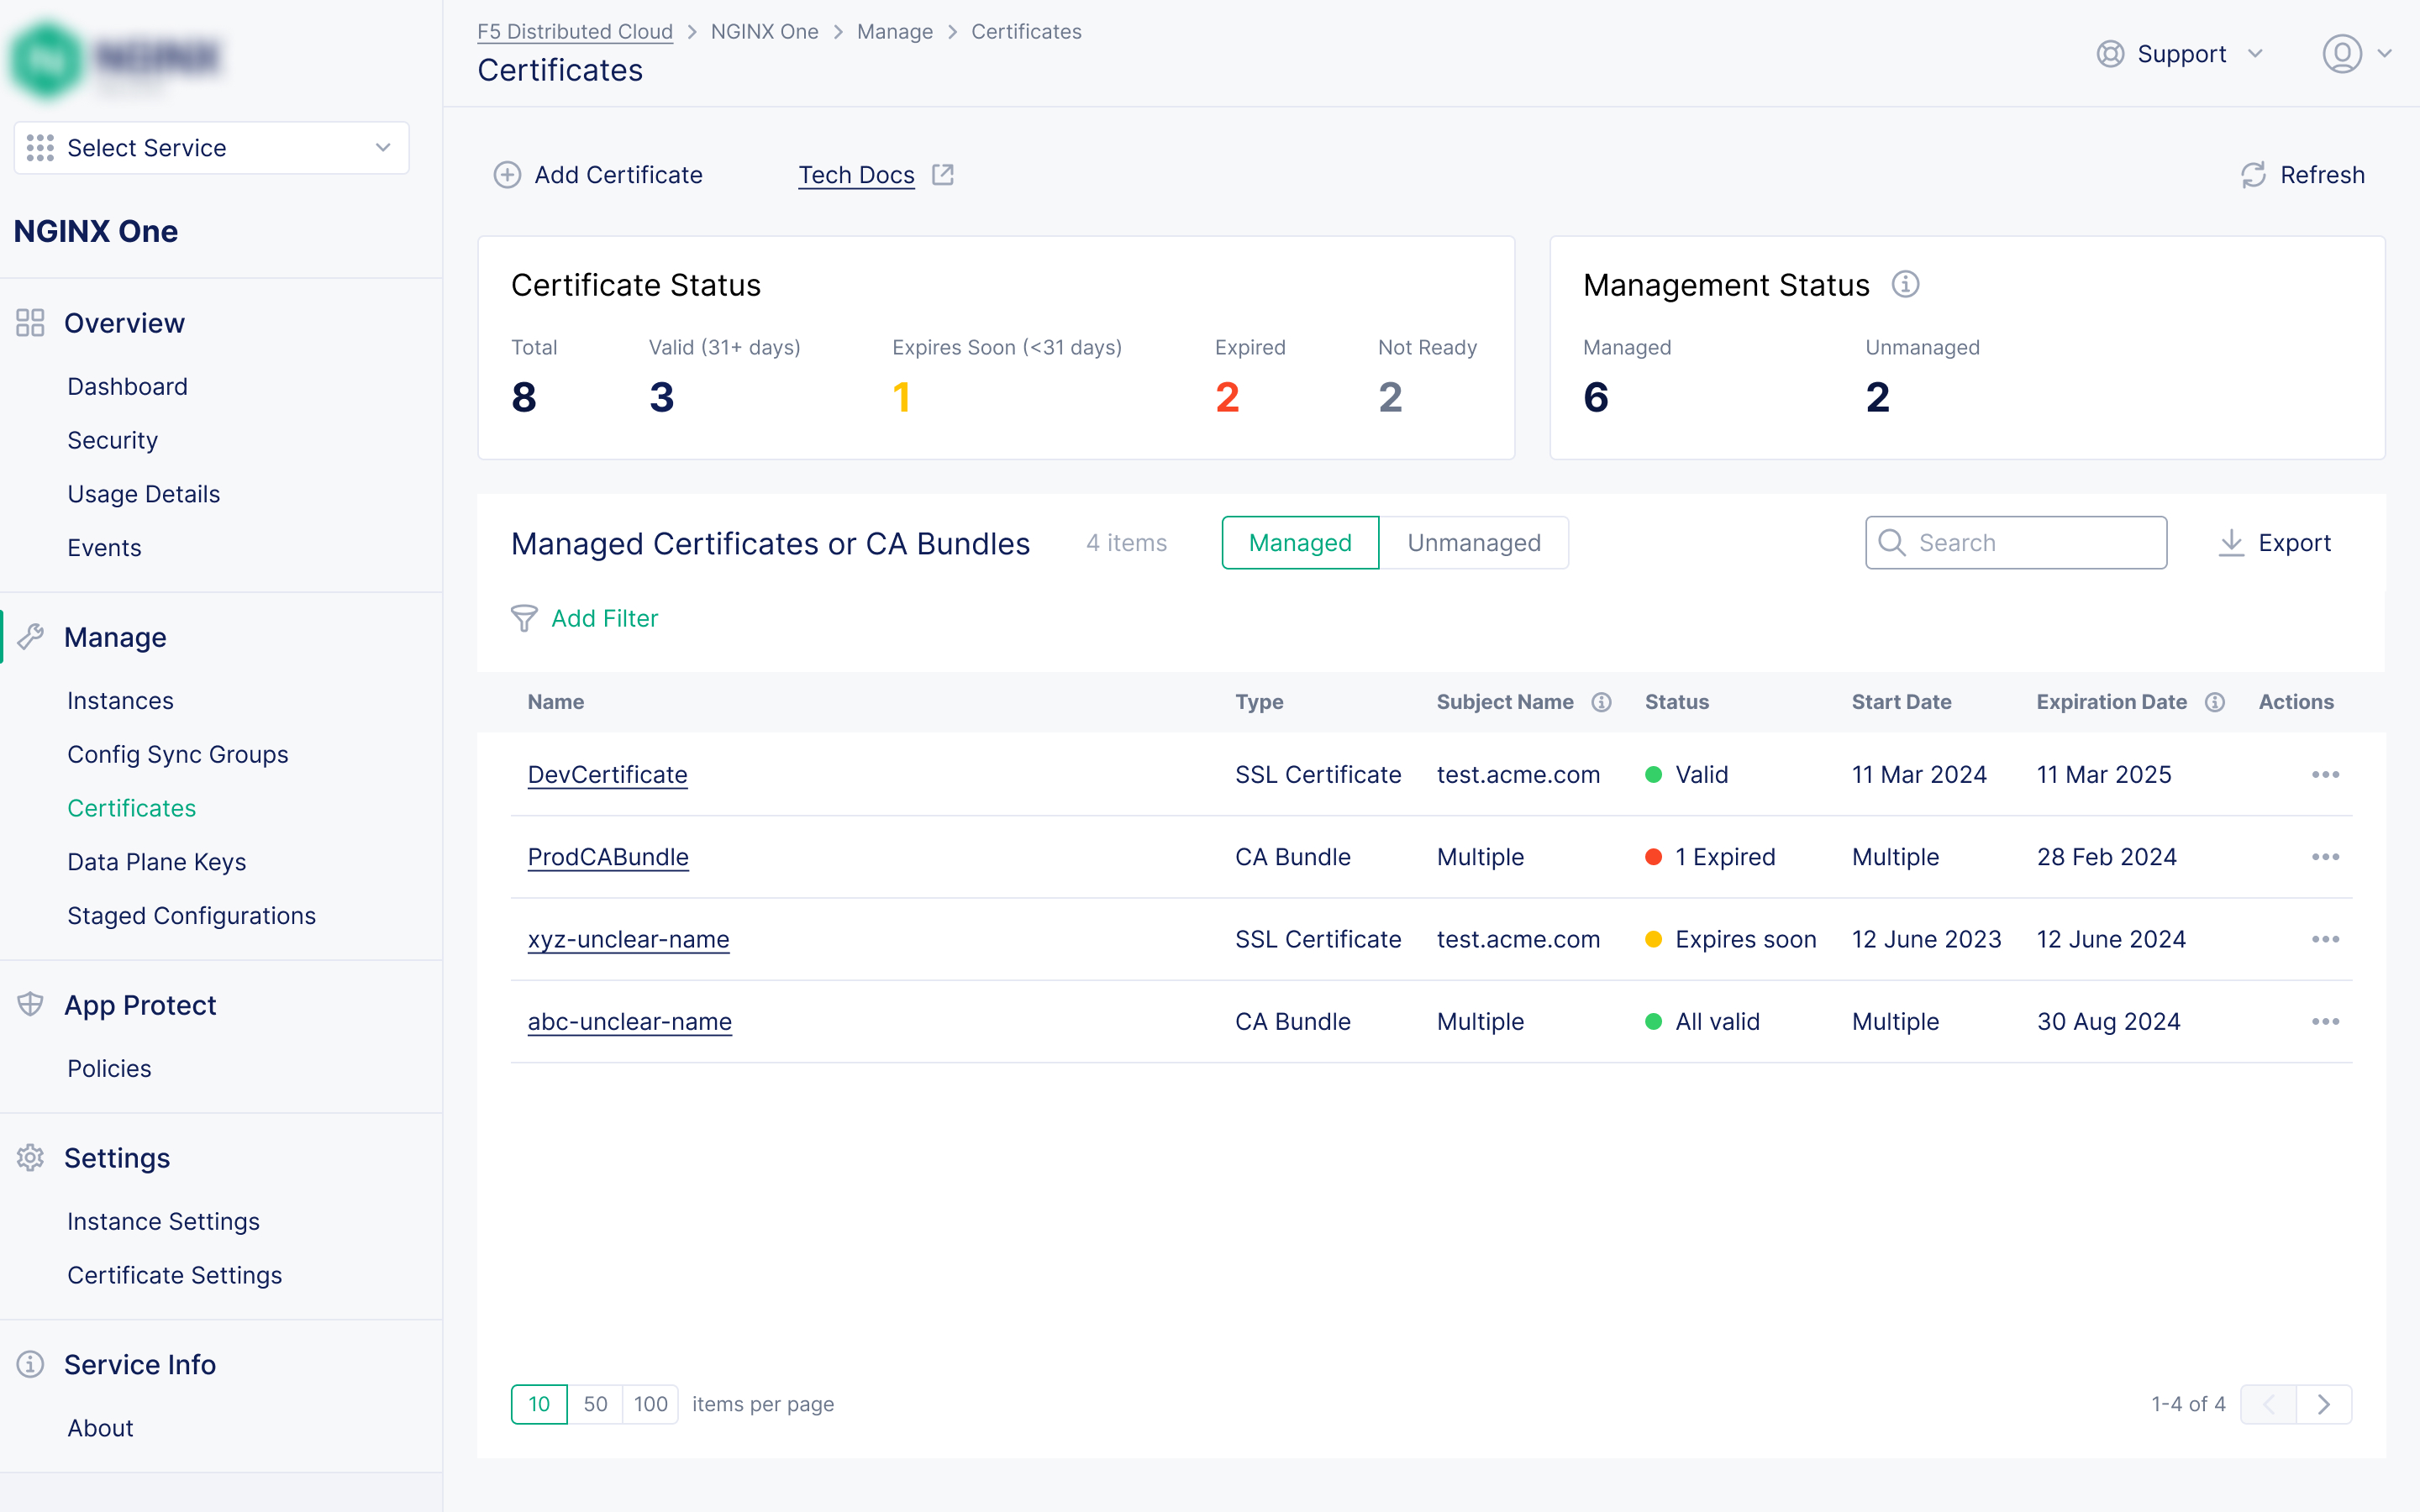Click the Management Status info icon

1905,285
